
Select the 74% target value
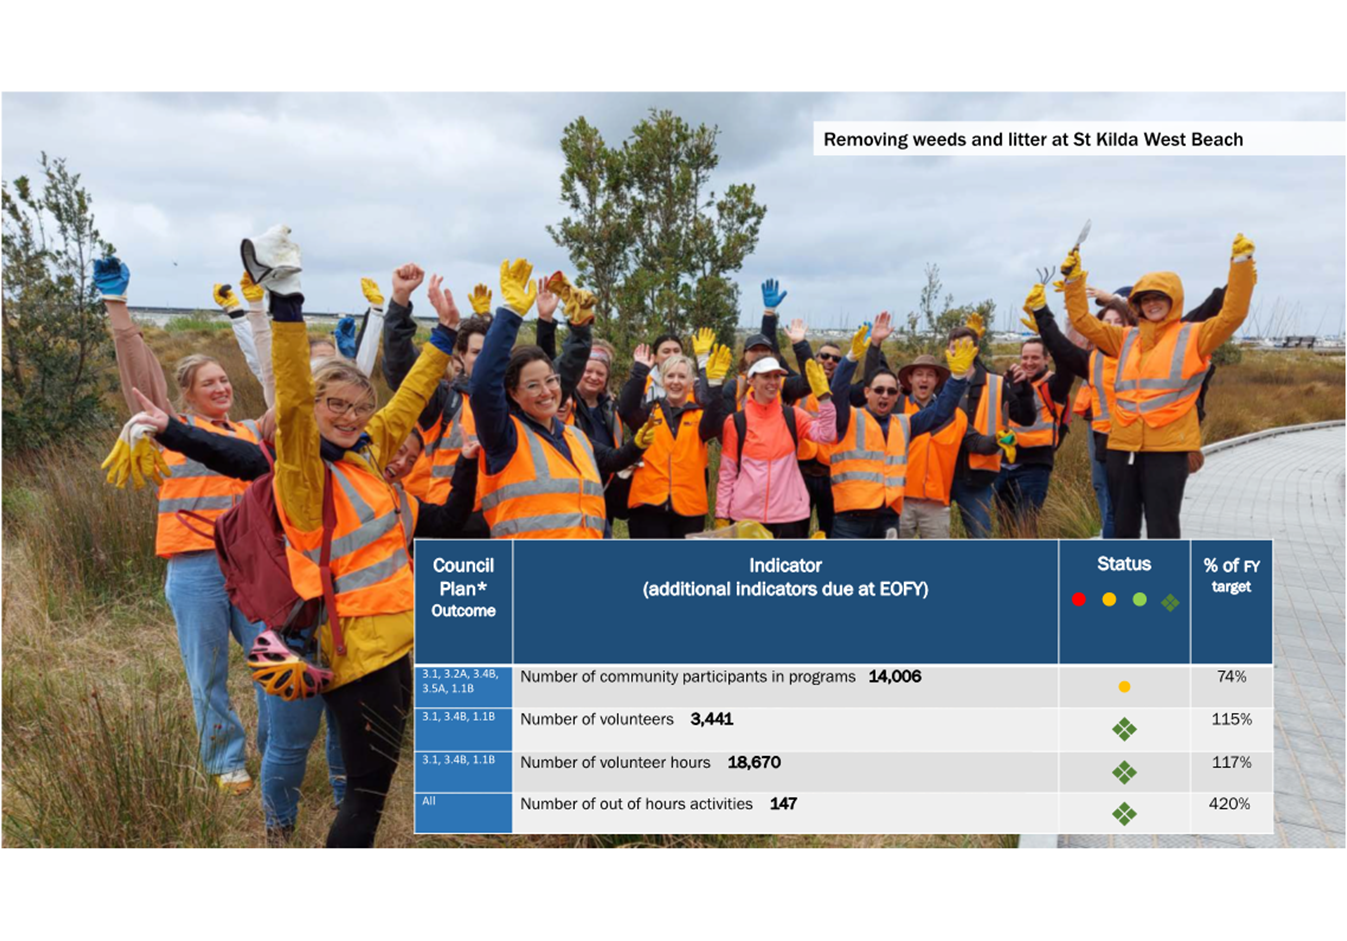point(1231,677)
